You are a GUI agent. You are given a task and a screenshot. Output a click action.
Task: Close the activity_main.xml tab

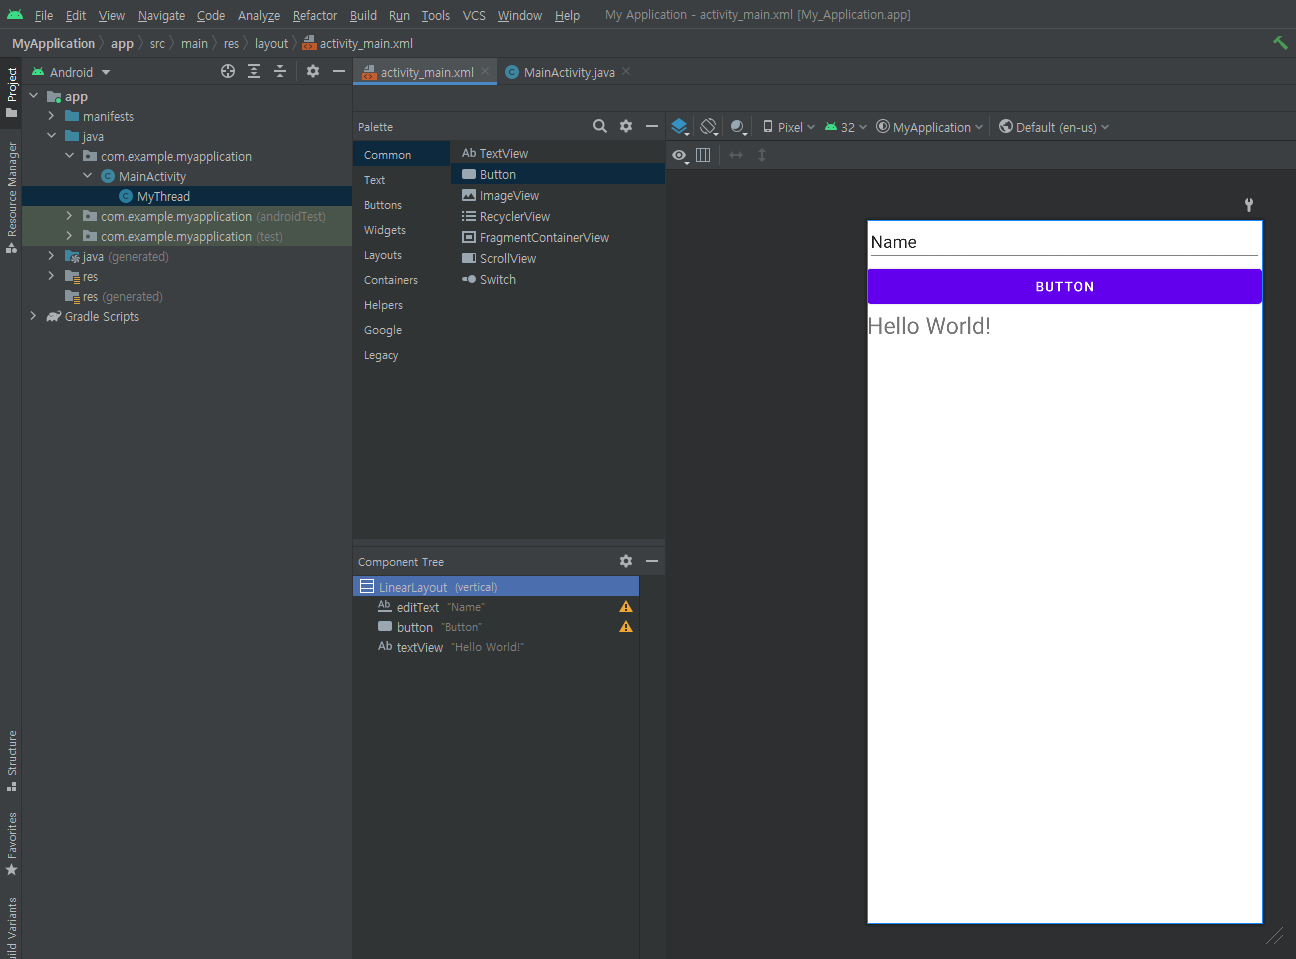click(485, 71)
